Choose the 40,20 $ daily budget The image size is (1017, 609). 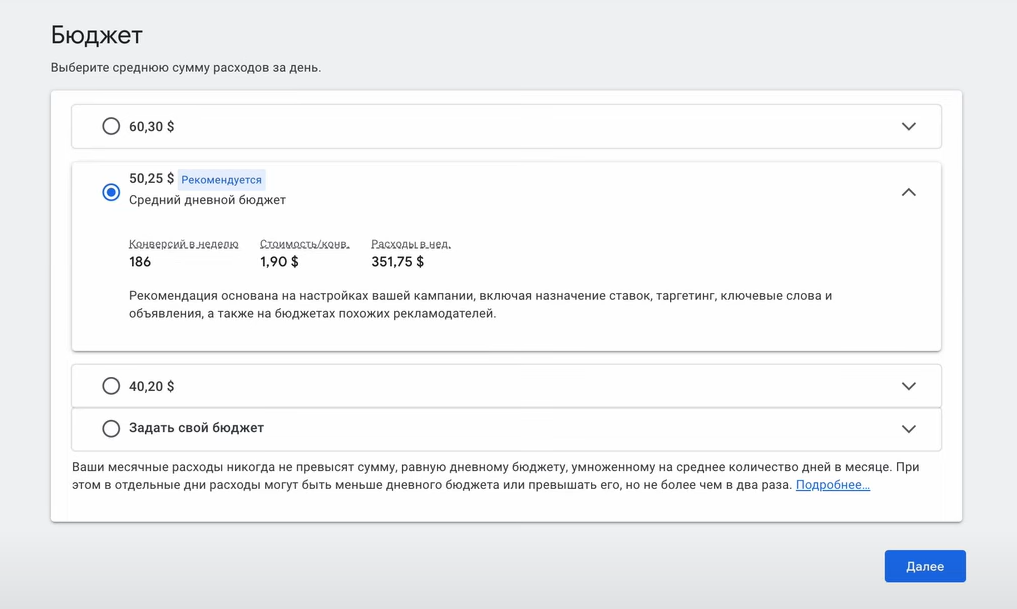click(110, 385)
